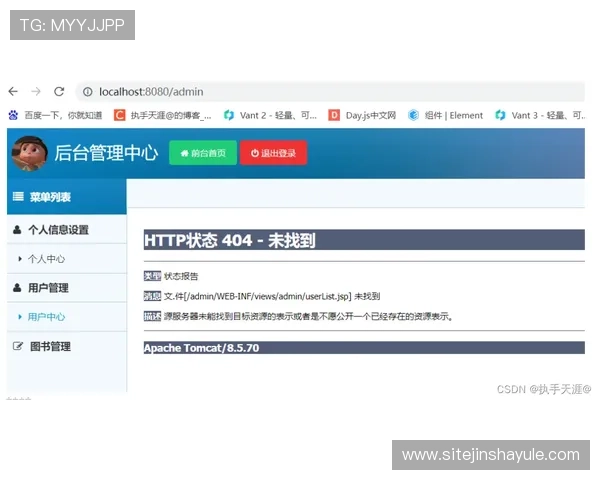Viewport: 600px width, 480px height.
Task: Click the Apache Tomcat/8.5.70 footer
Action: tap(364, 348)
